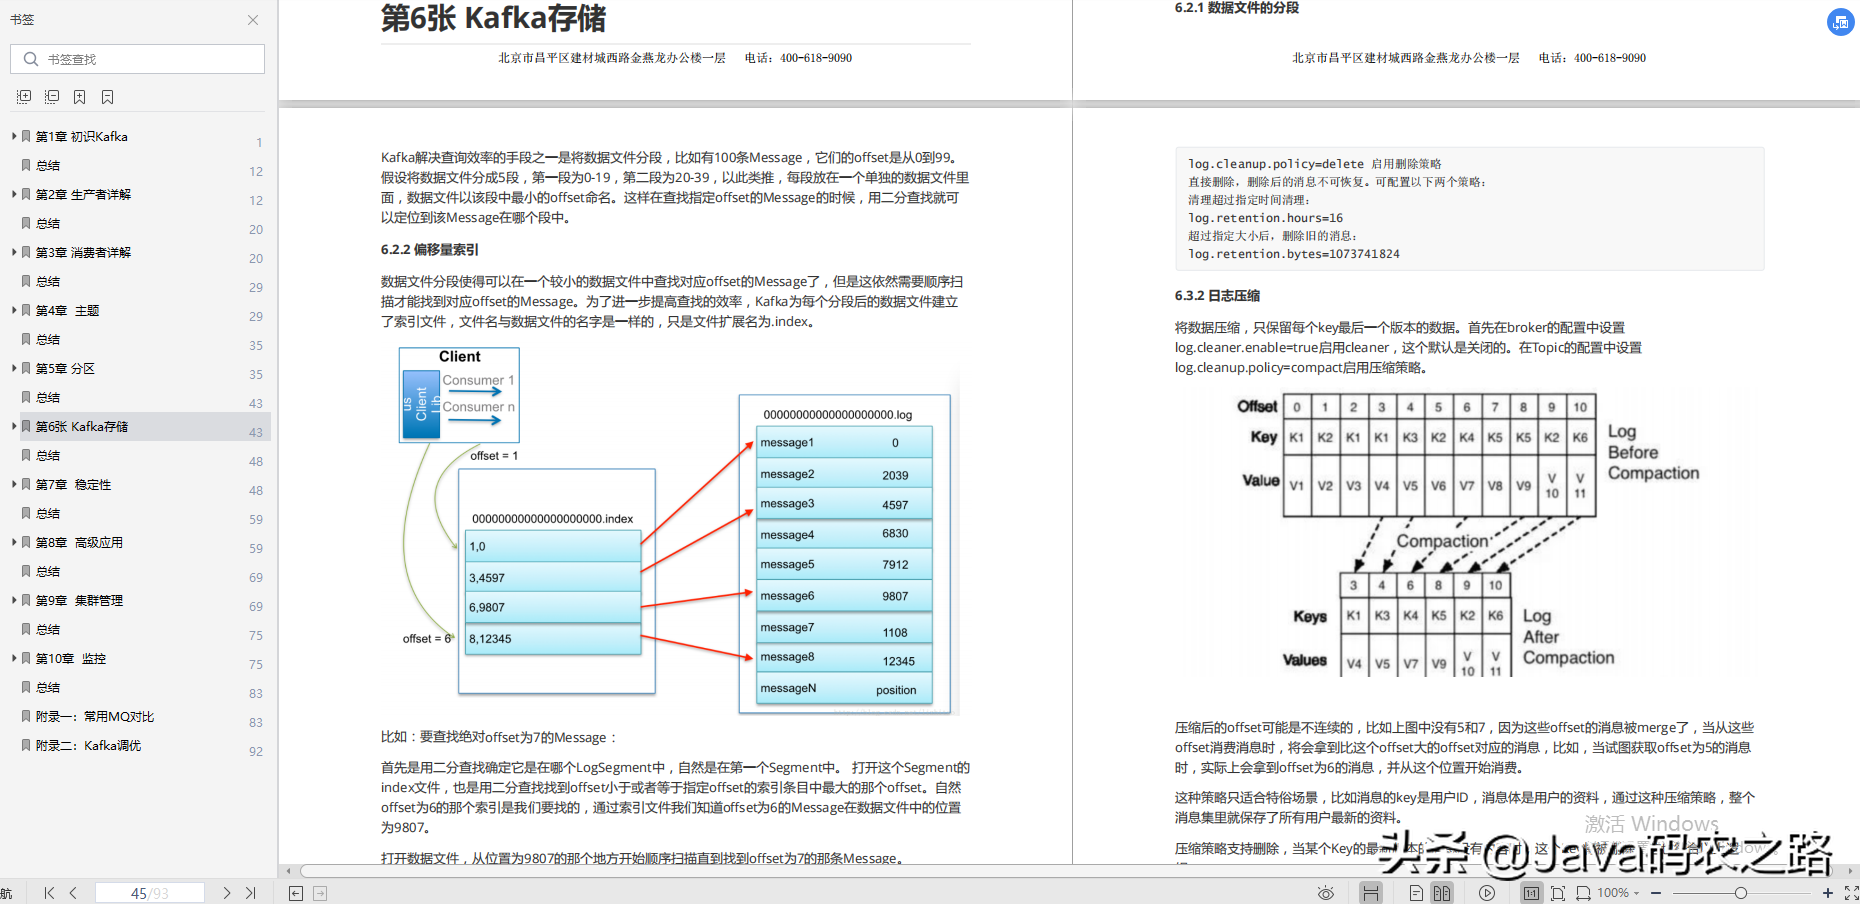The height and width of the screenshot is (904, 1860).
Task: Go forward to next view
Action: (320, 893)
